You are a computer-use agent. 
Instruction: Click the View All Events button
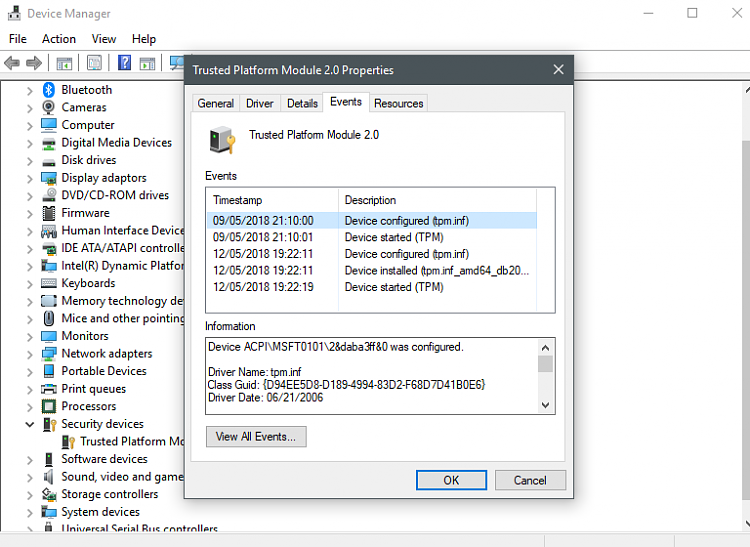point(256,437)
